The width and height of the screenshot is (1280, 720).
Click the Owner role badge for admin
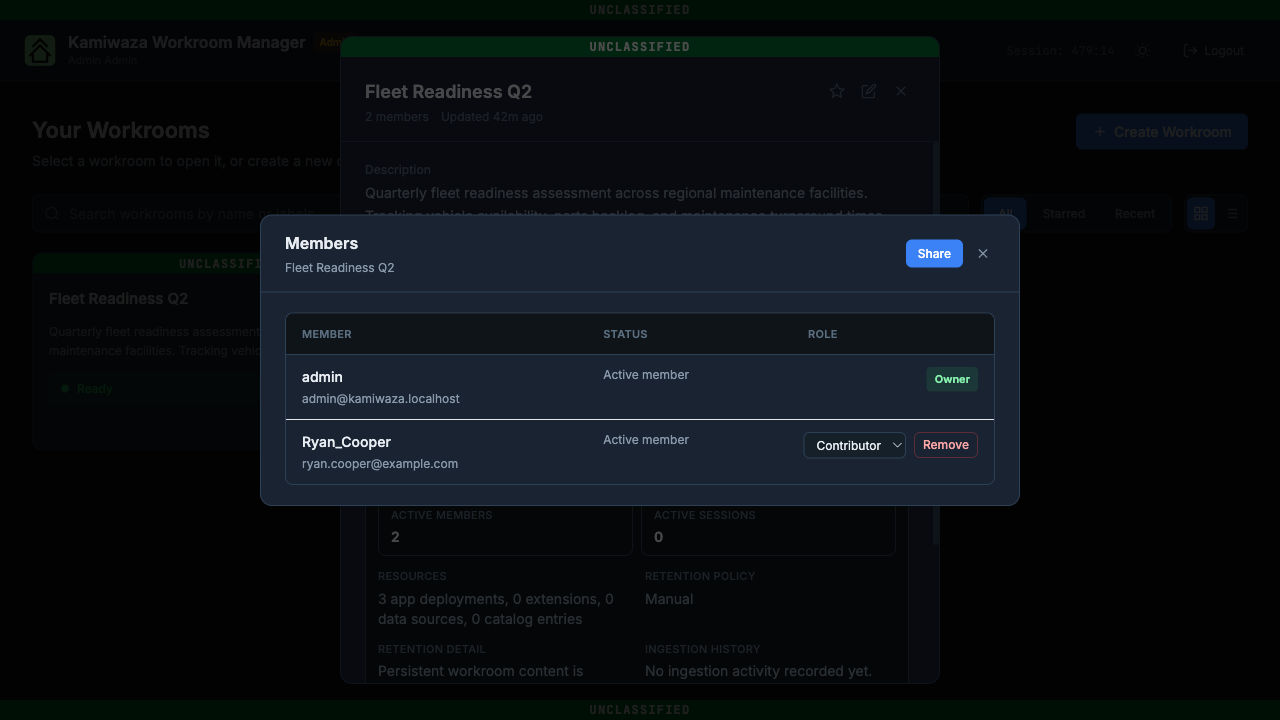point(952,379)
